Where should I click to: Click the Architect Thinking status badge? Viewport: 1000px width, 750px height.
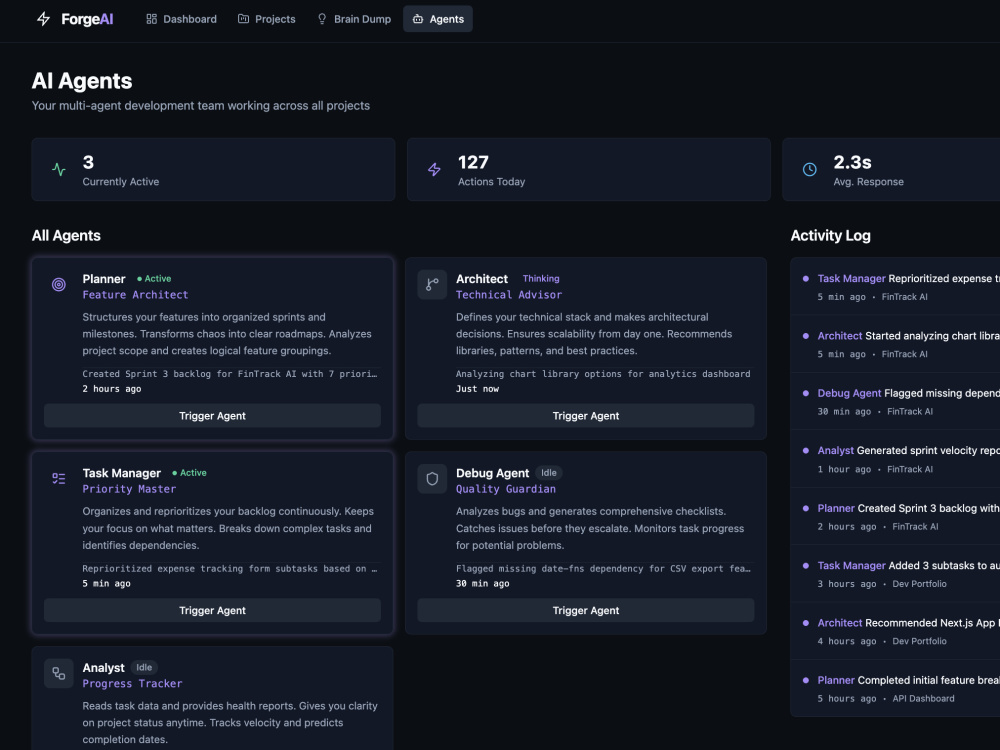541,279
